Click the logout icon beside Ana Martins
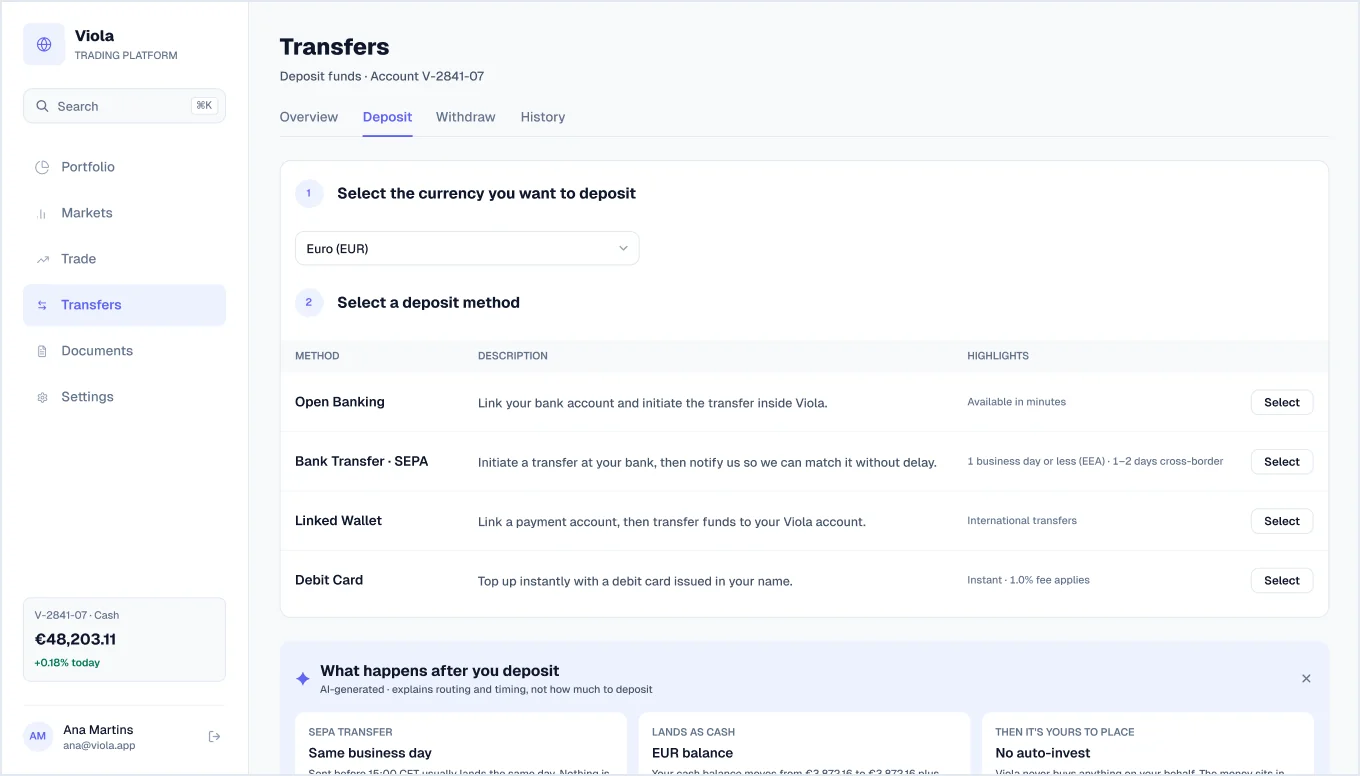 pyautogui.click(x=214, y=737)
